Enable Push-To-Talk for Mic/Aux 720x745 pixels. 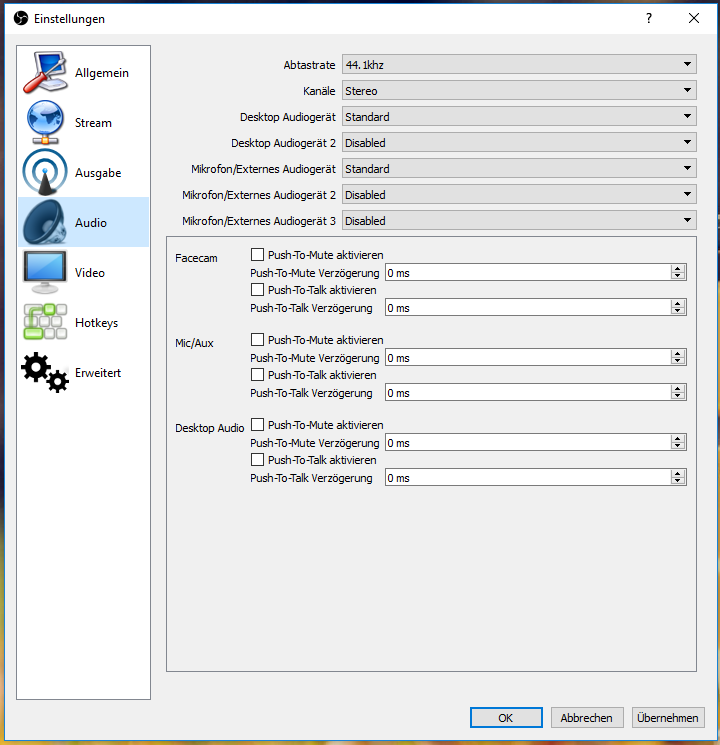click(x=258, y=375)
